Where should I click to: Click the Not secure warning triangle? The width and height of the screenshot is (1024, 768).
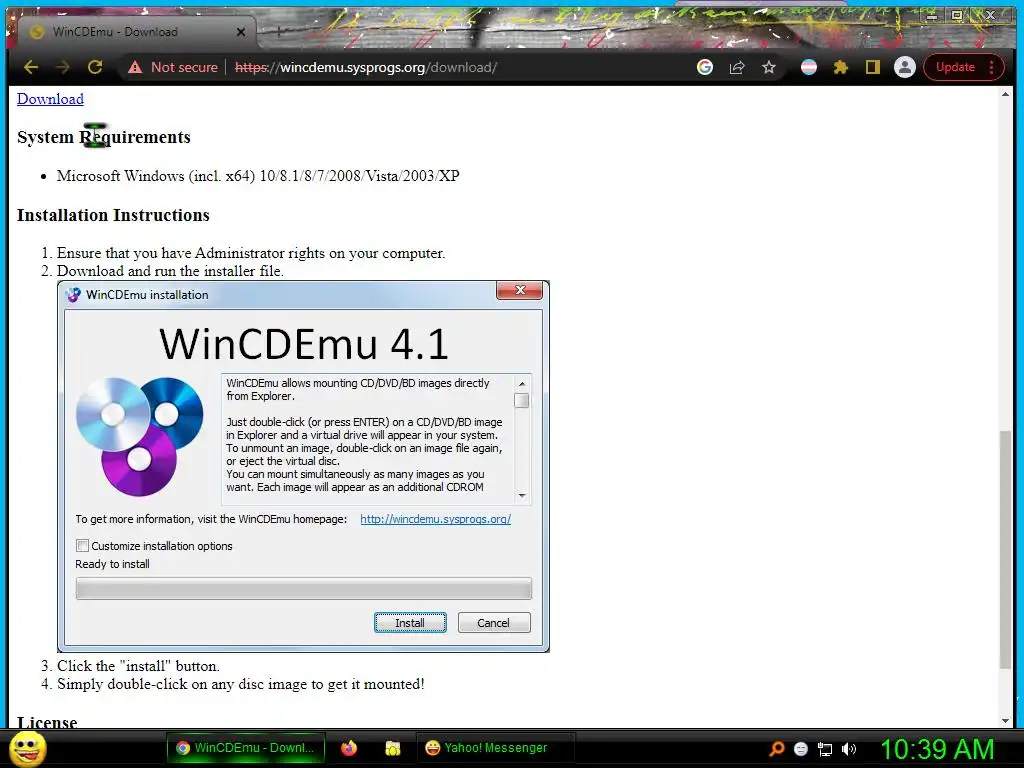coord(135,67)
